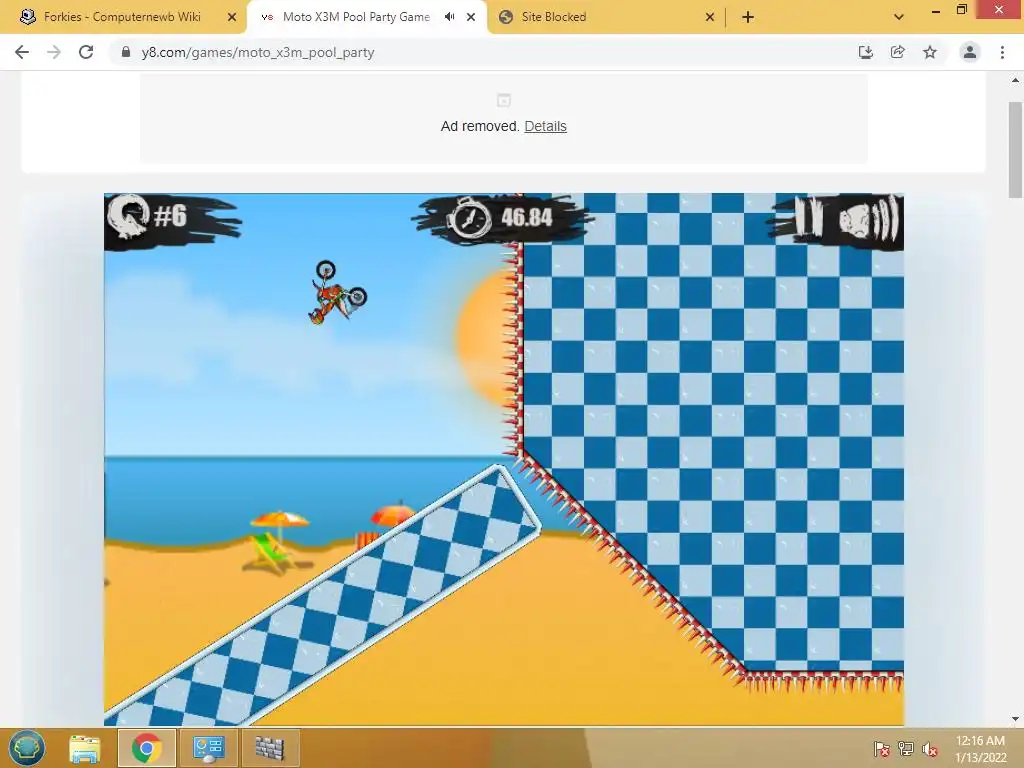Close the Forkies wiki tab
The height and width of the screenshot is (768, 1024).
coord(231,17)
